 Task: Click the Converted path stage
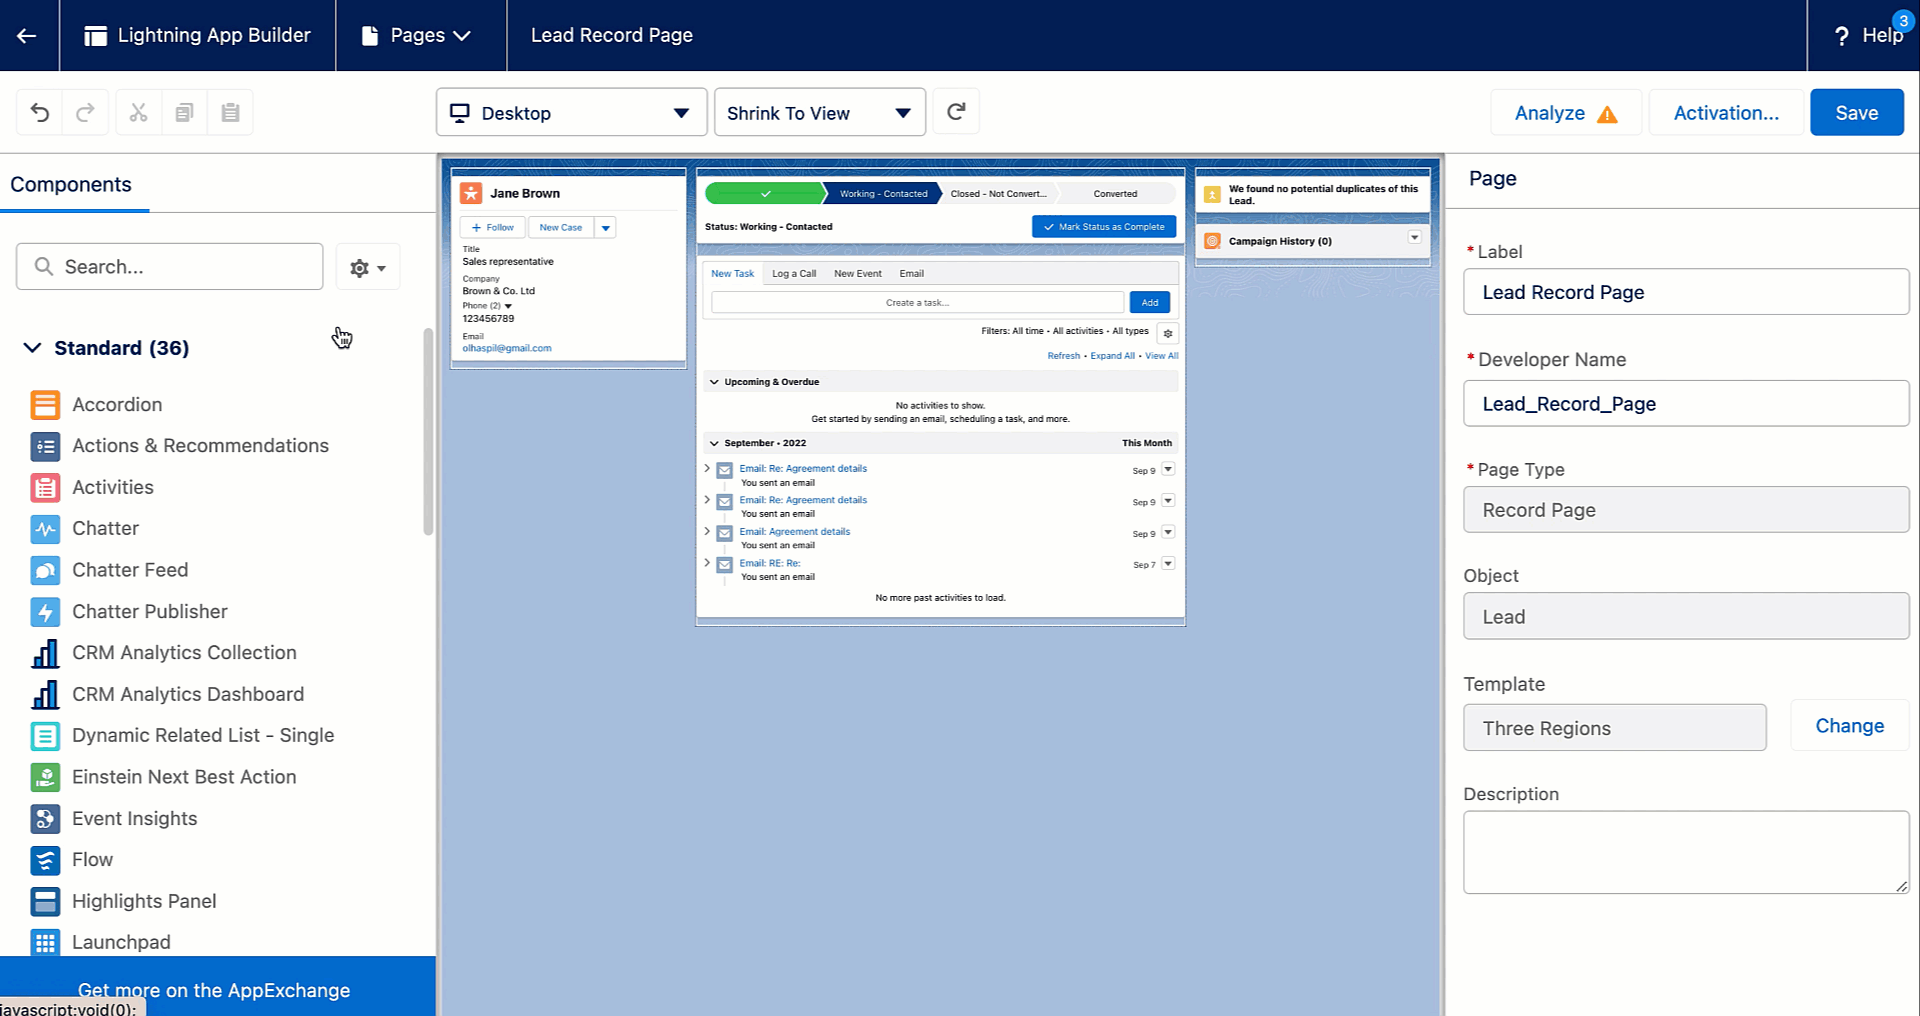click(x=1115, y=194)
